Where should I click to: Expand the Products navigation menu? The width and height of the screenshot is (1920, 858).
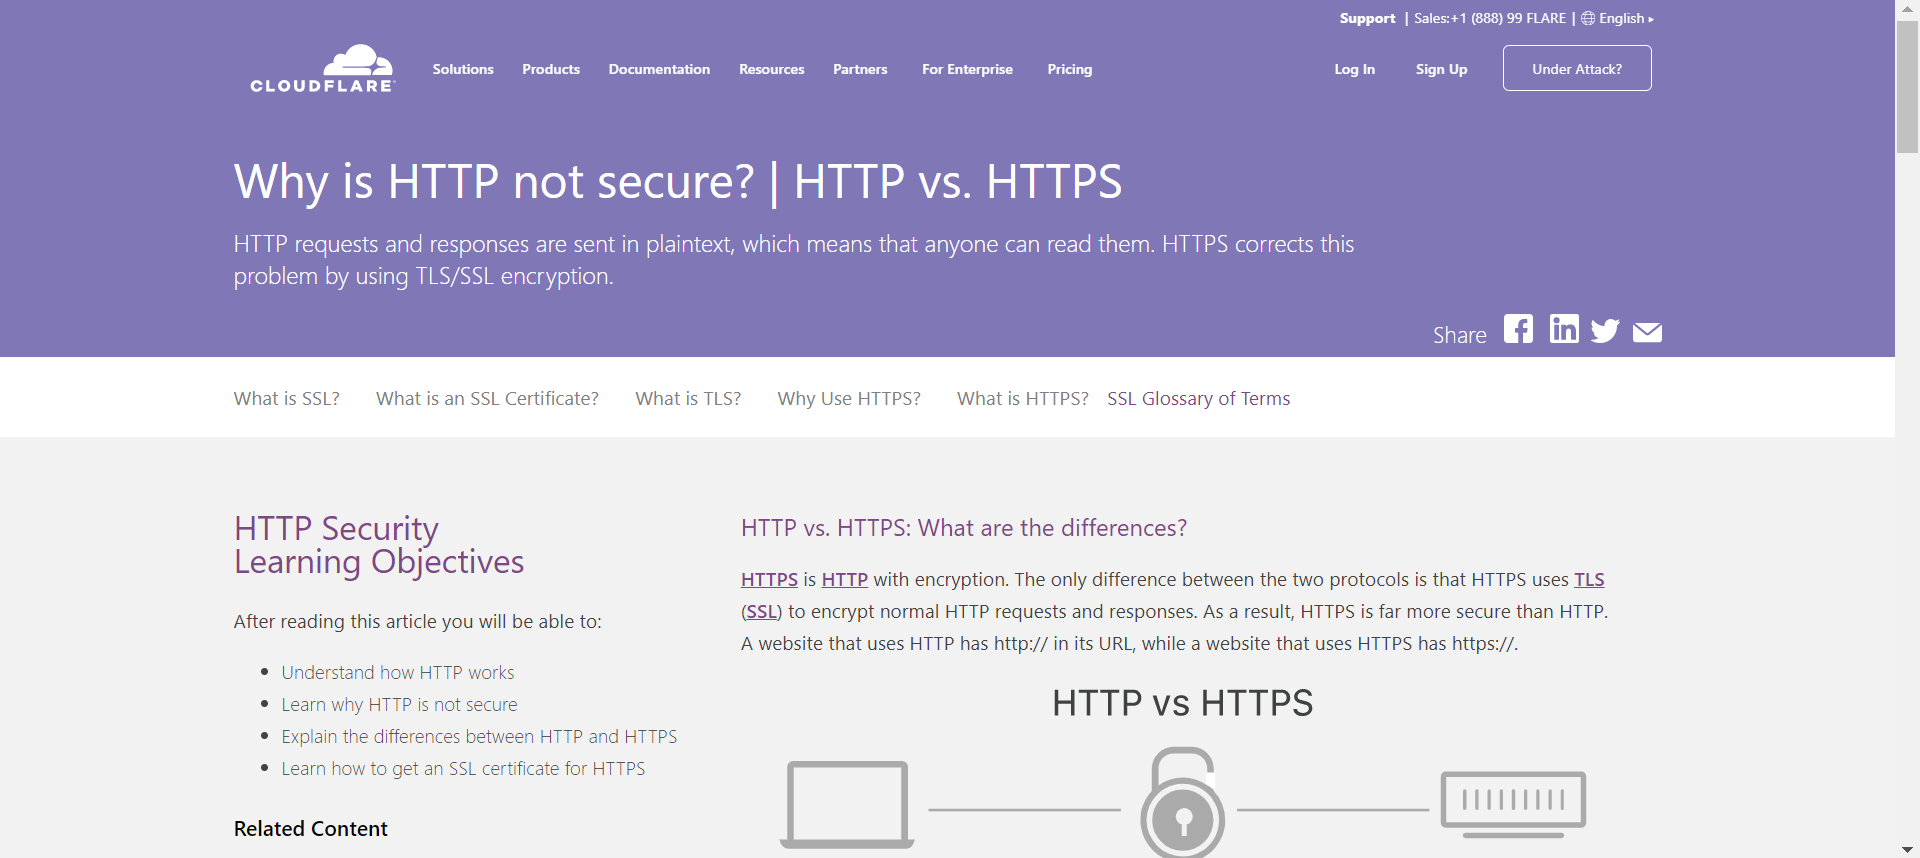click(551, 69)
